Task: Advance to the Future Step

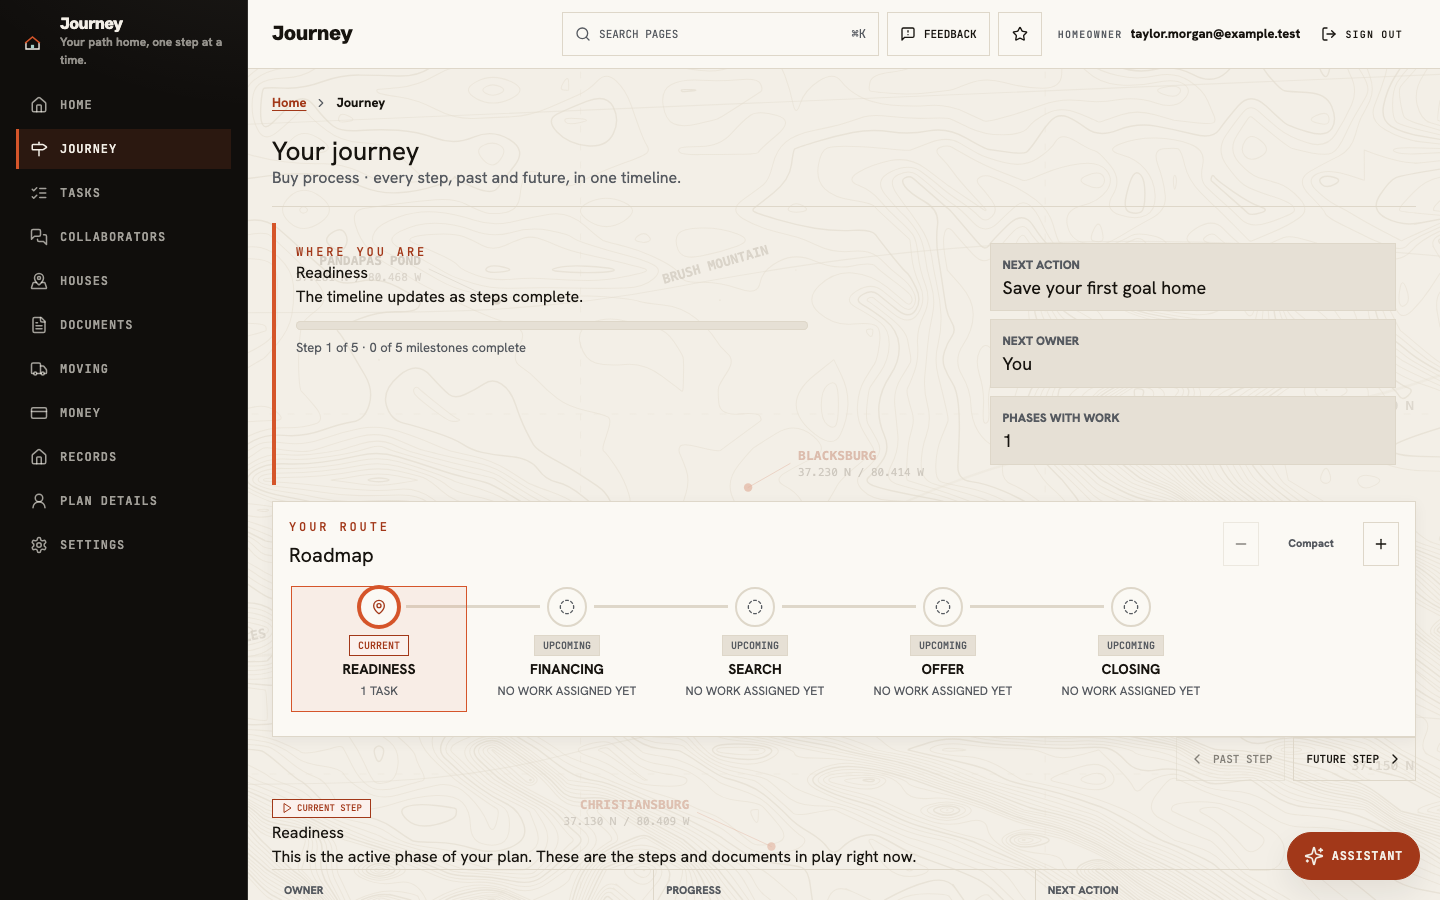Action: point(1354,759)
